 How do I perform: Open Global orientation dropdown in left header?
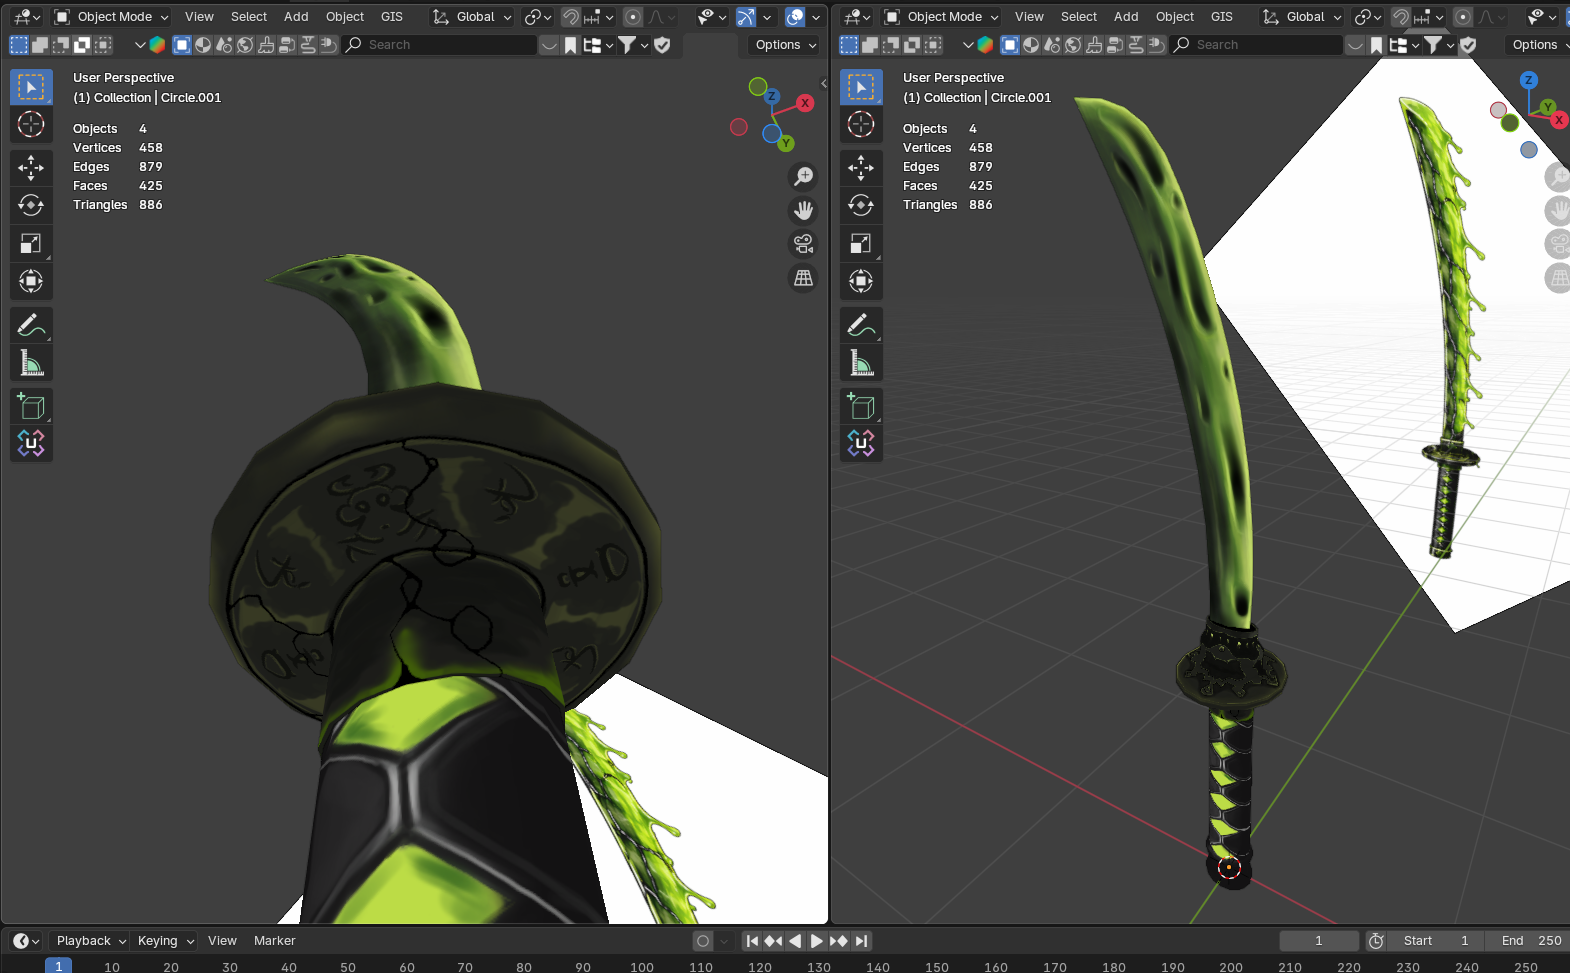coord(472,17)
